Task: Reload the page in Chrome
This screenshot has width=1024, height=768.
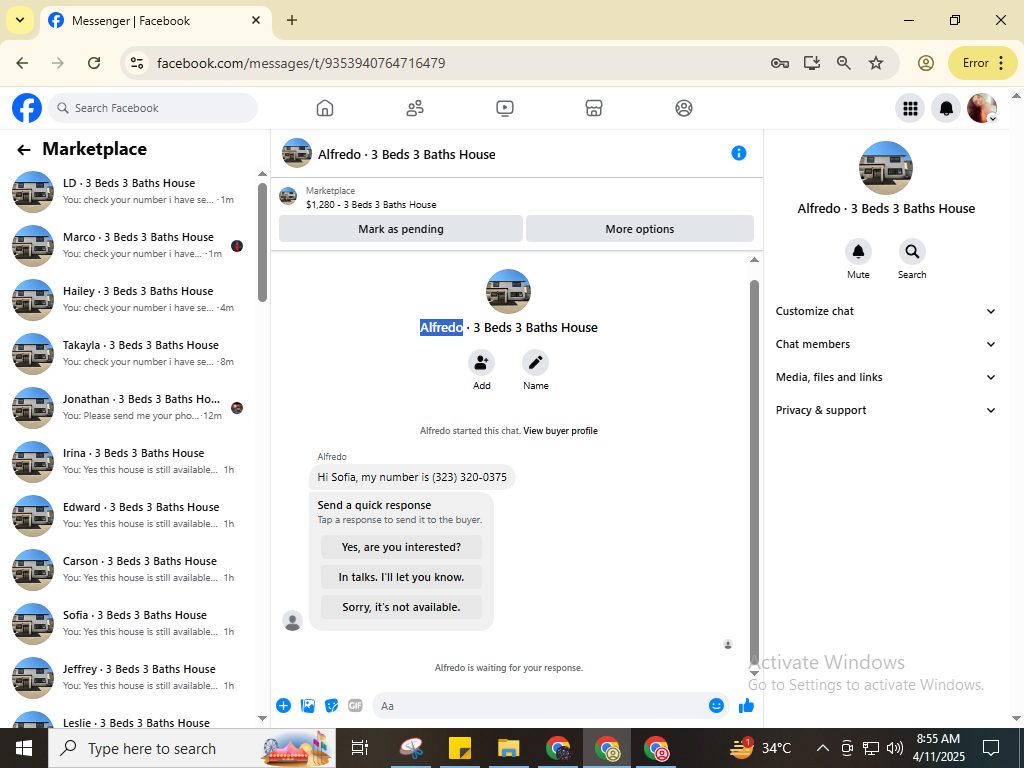Action: tap(94, 63)
